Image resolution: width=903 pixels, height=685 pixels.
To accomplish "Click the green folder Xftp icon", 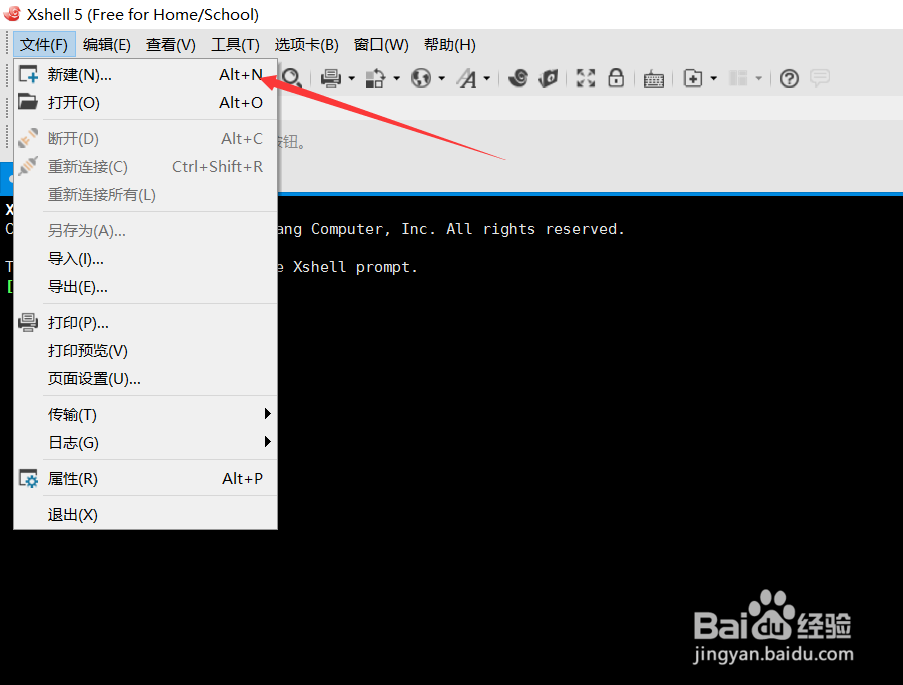I will (548, 77).
